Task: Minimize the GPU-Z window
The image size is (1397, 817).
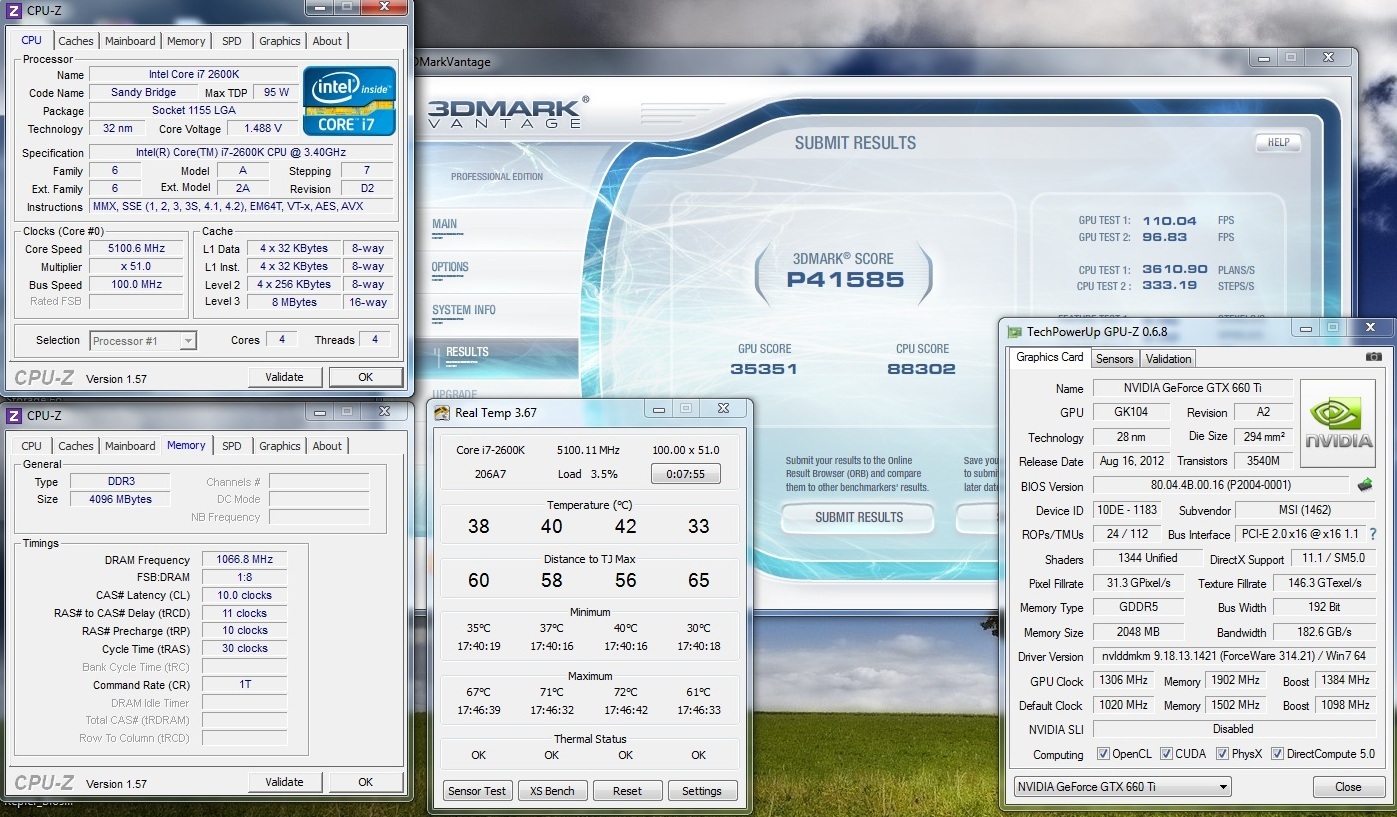Action: [x=1305, y=327]
